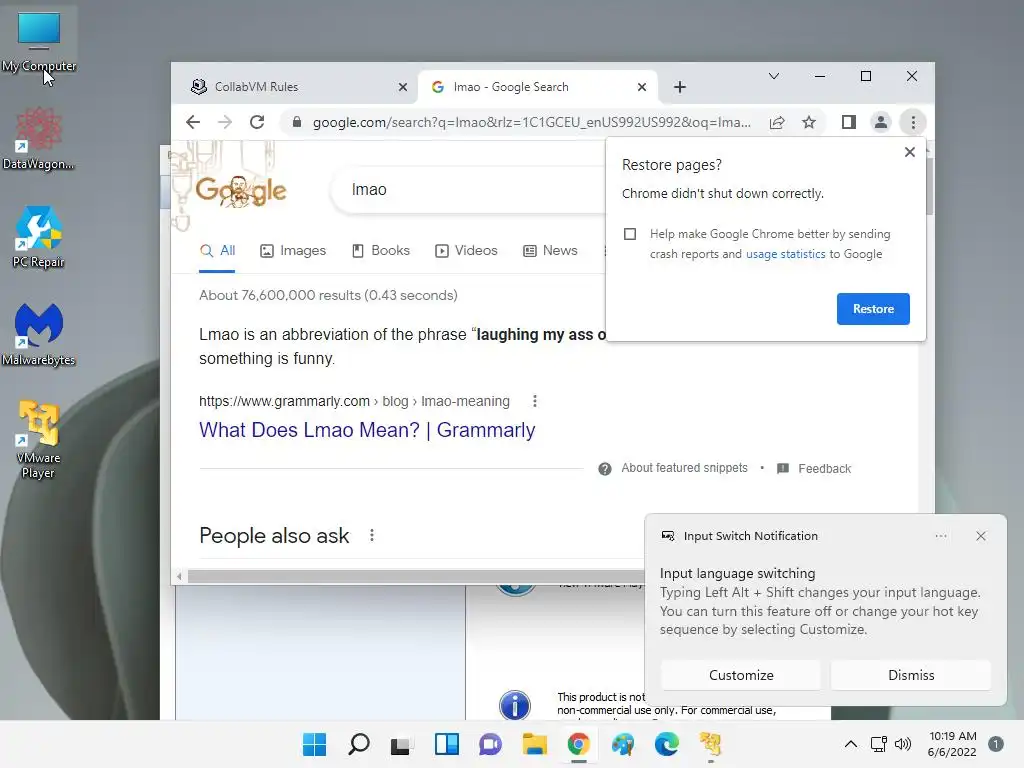Open Chrome's side panel icon

click(x=848, y=122)
